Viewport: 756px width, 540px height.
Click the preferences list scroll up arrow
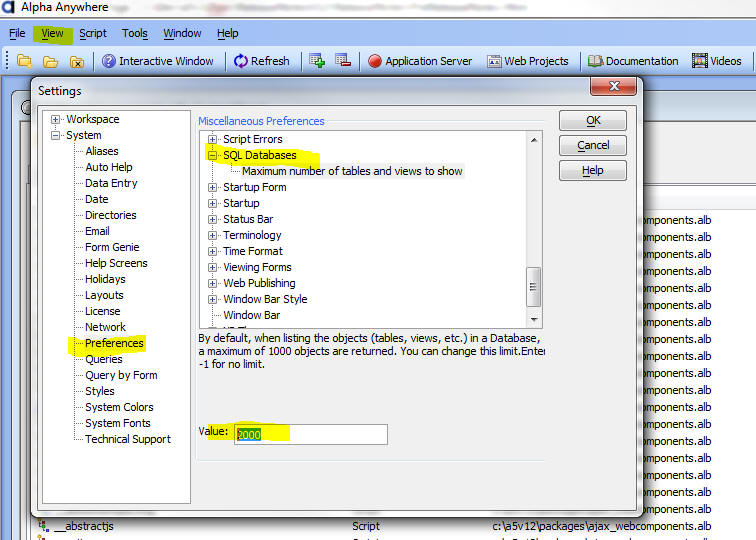pyautogui.click(x=534, y=140)
